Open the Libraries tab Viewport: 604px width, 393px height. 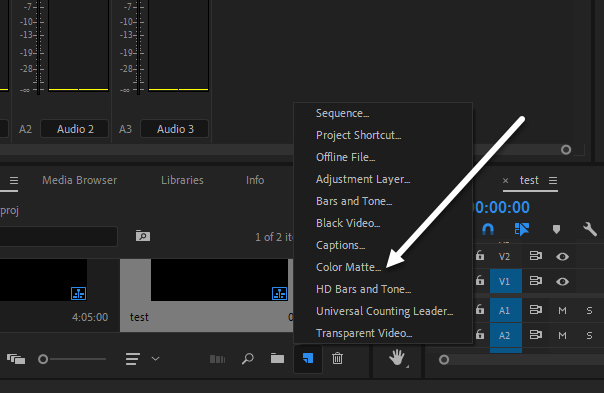point(182,180)
